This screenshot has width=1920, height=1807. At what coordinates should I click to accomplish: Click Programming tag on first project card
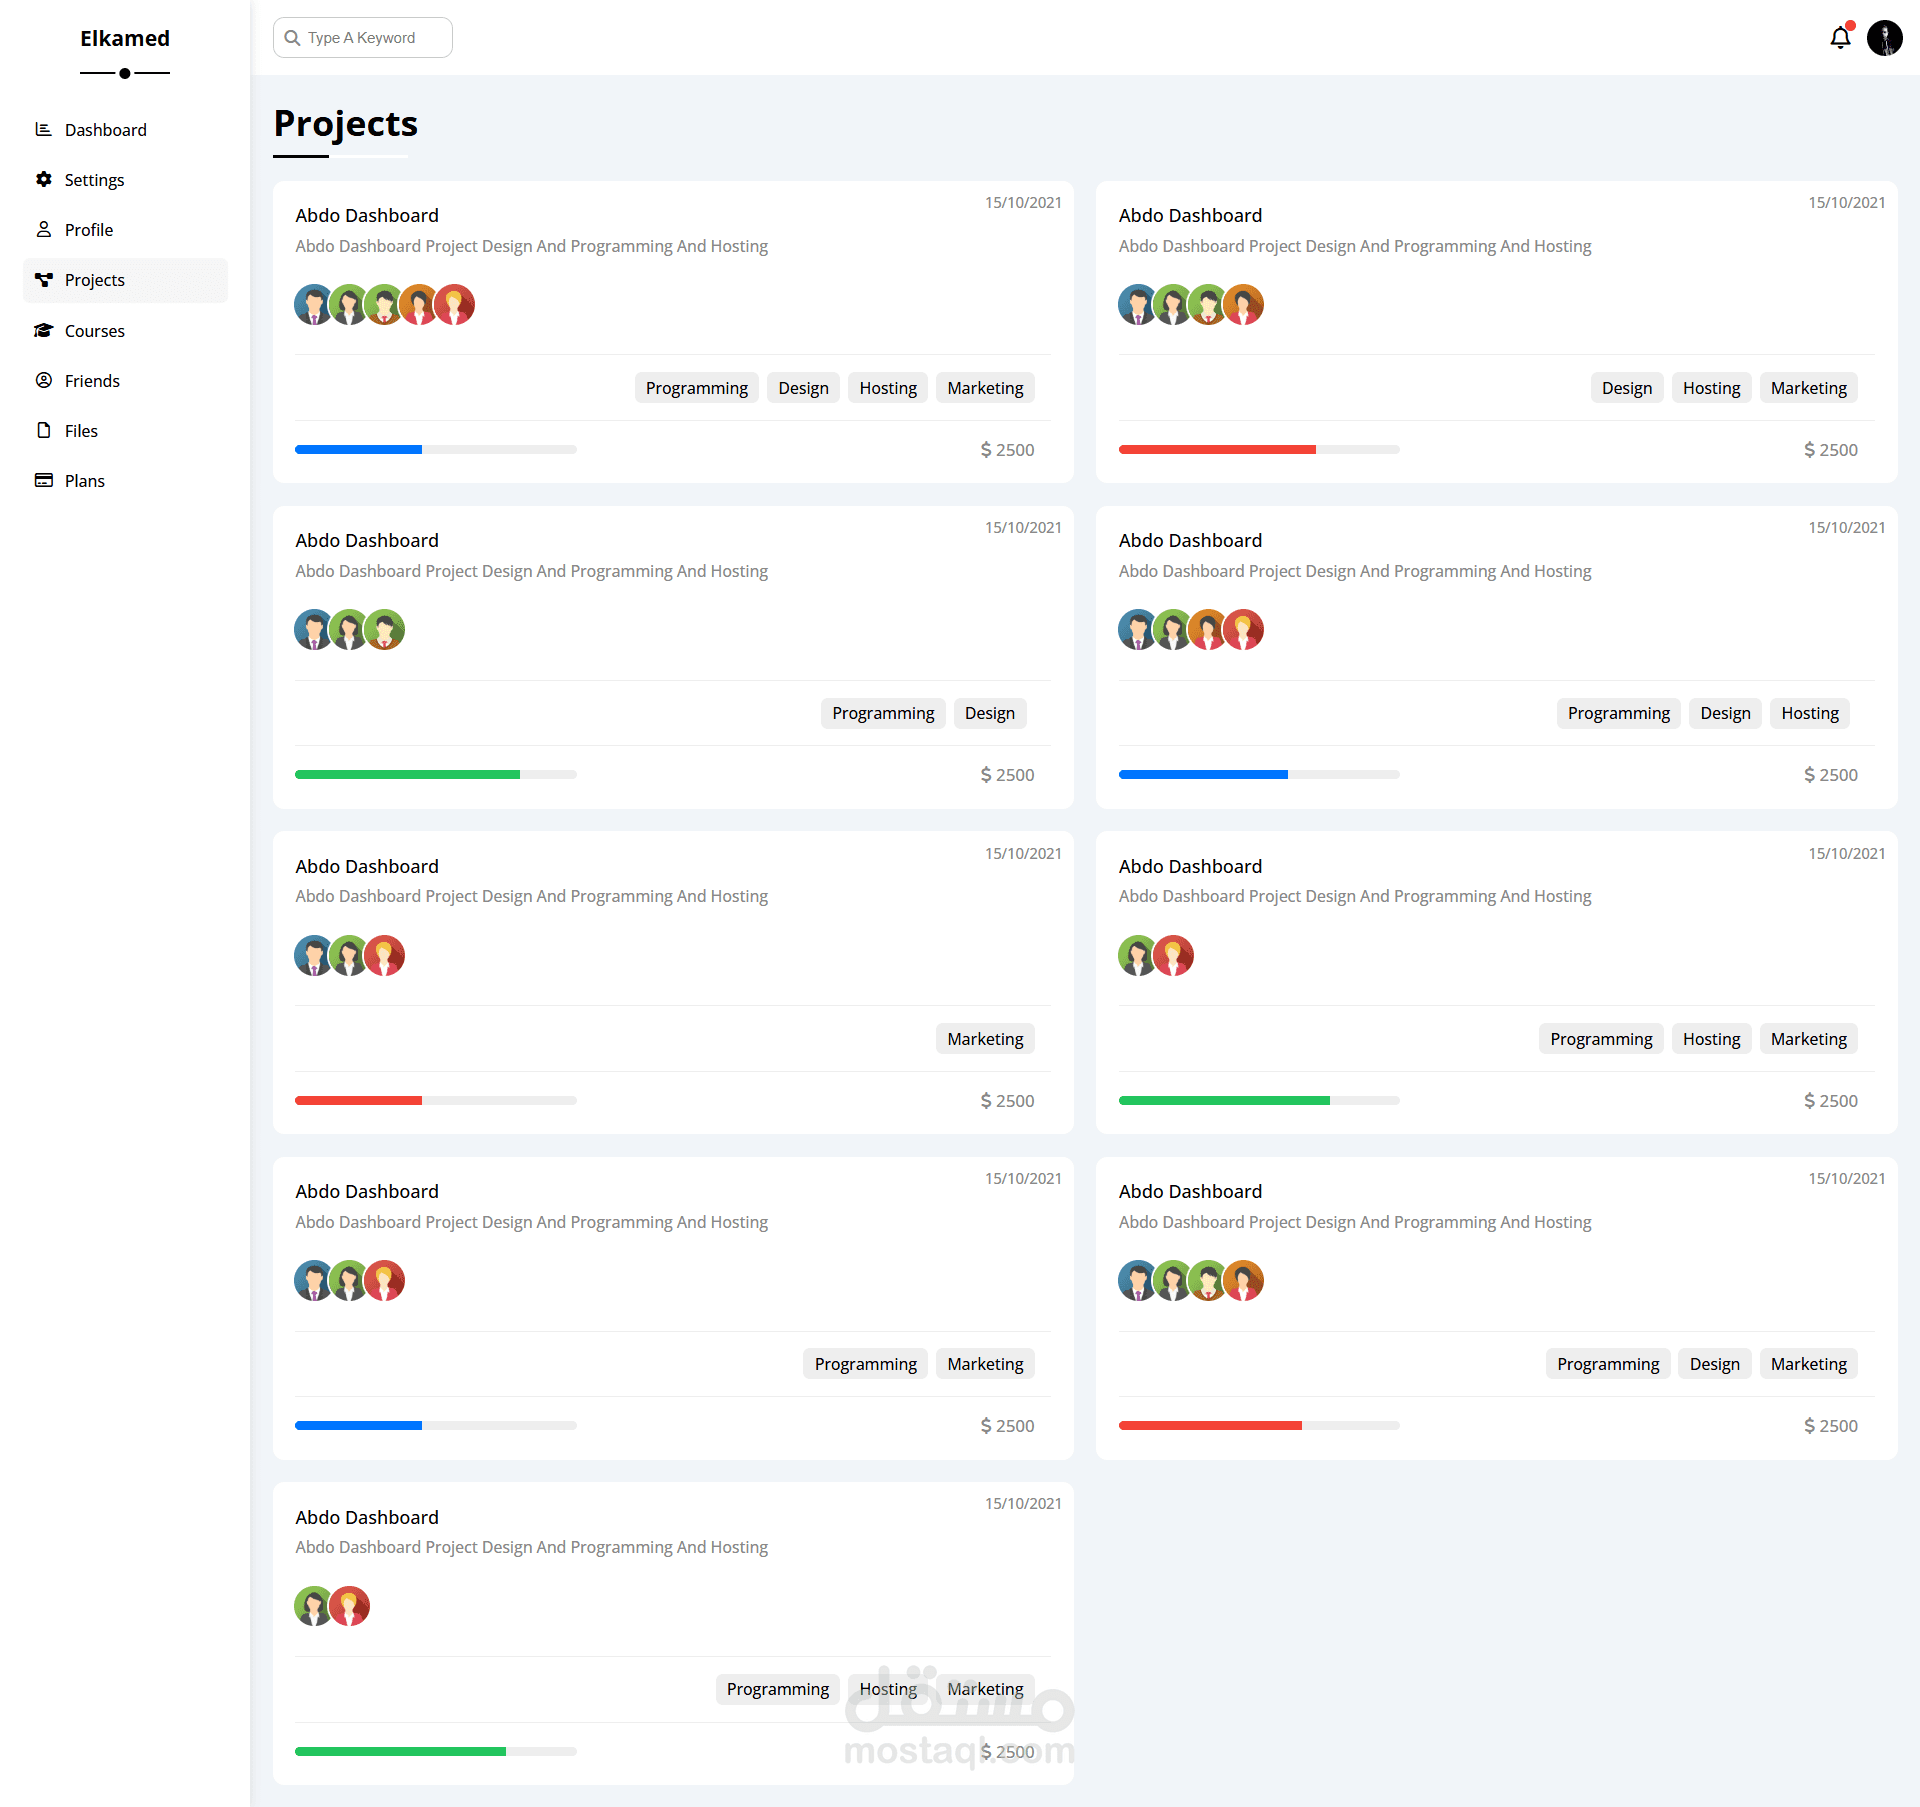696,388
